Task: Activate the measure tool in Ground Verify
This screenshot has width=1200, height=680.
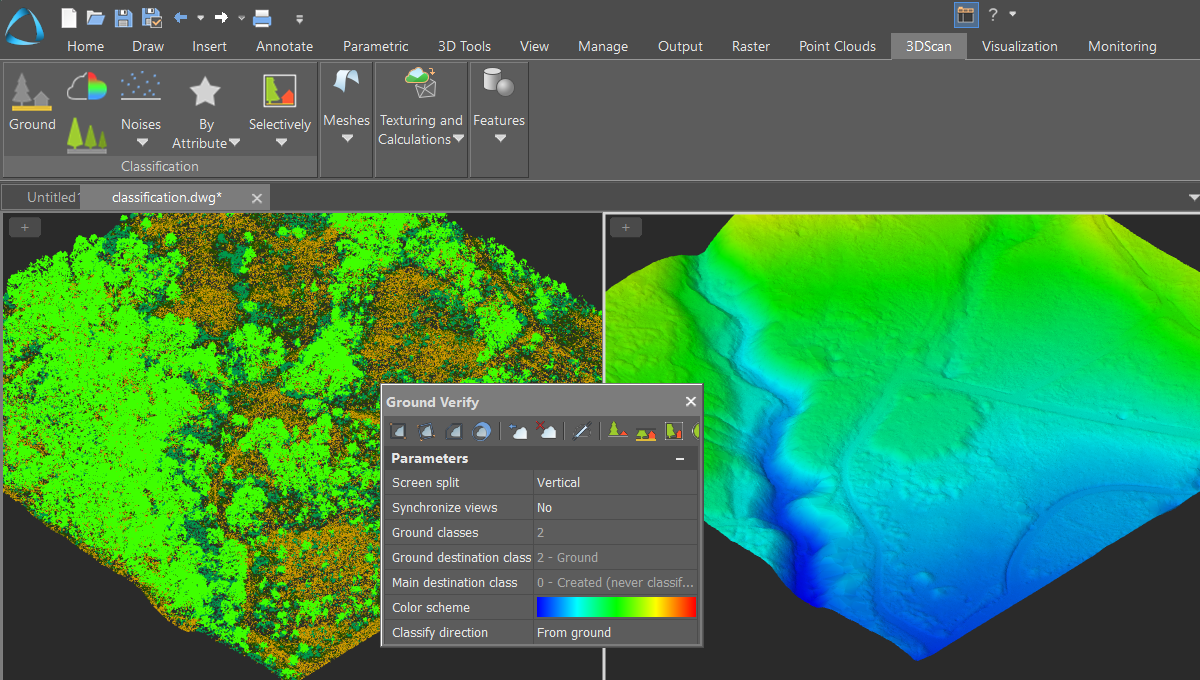Action: (x=581, y=430)
